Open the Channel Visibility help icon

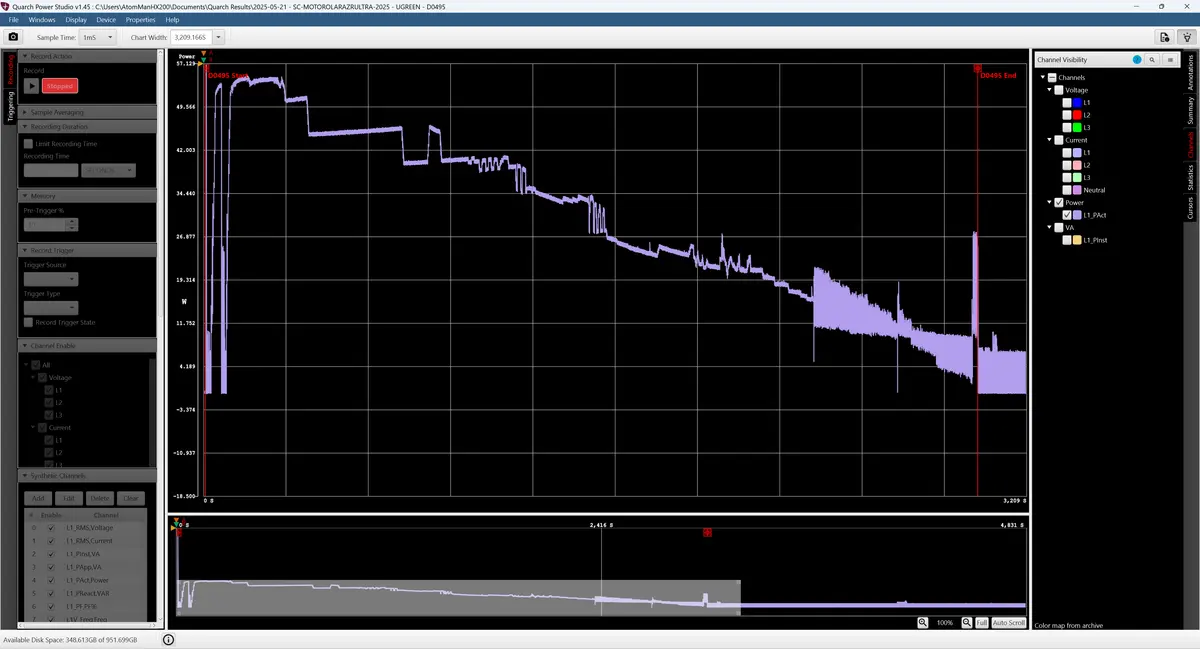(x=1137, y=60)
